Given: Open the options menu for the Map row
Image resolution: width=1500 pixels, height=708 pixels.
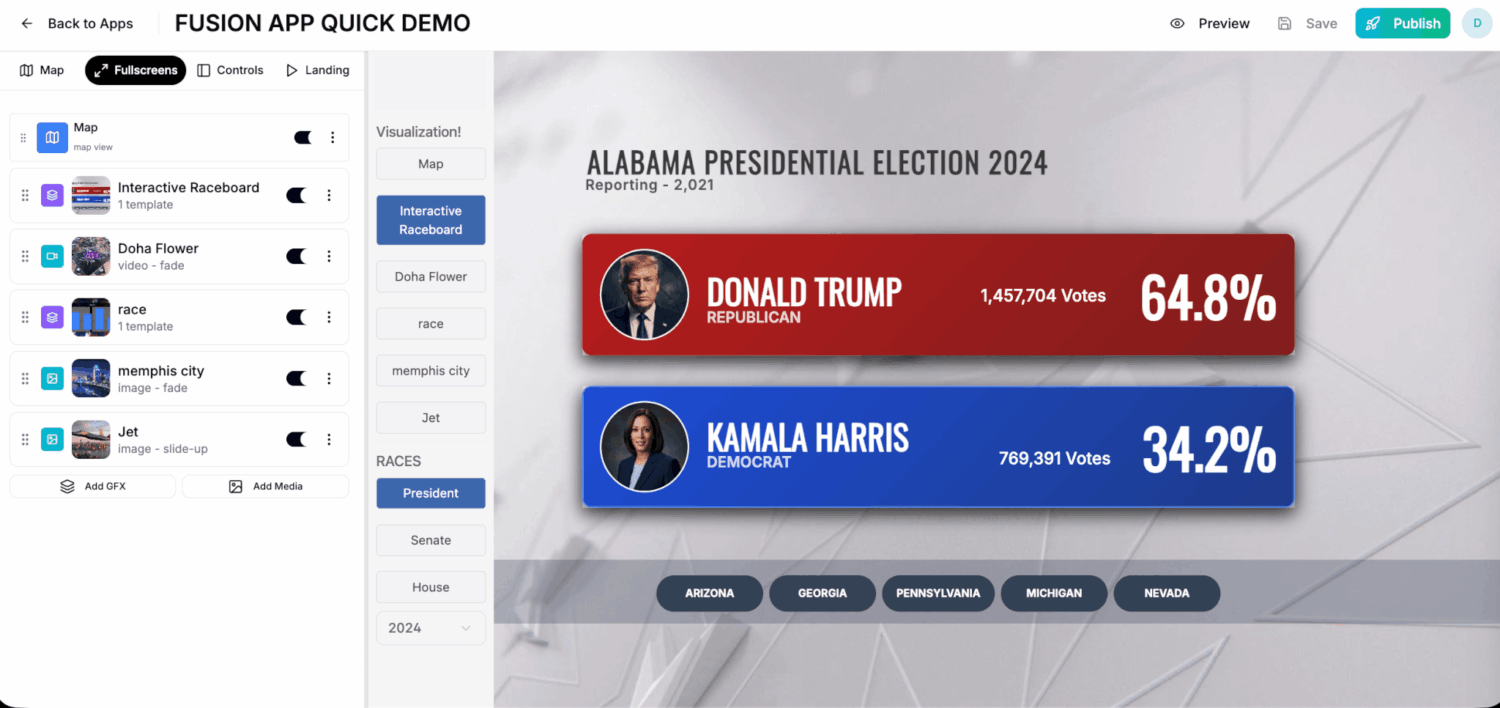Looking at the screenshot, I should (332, 138).
